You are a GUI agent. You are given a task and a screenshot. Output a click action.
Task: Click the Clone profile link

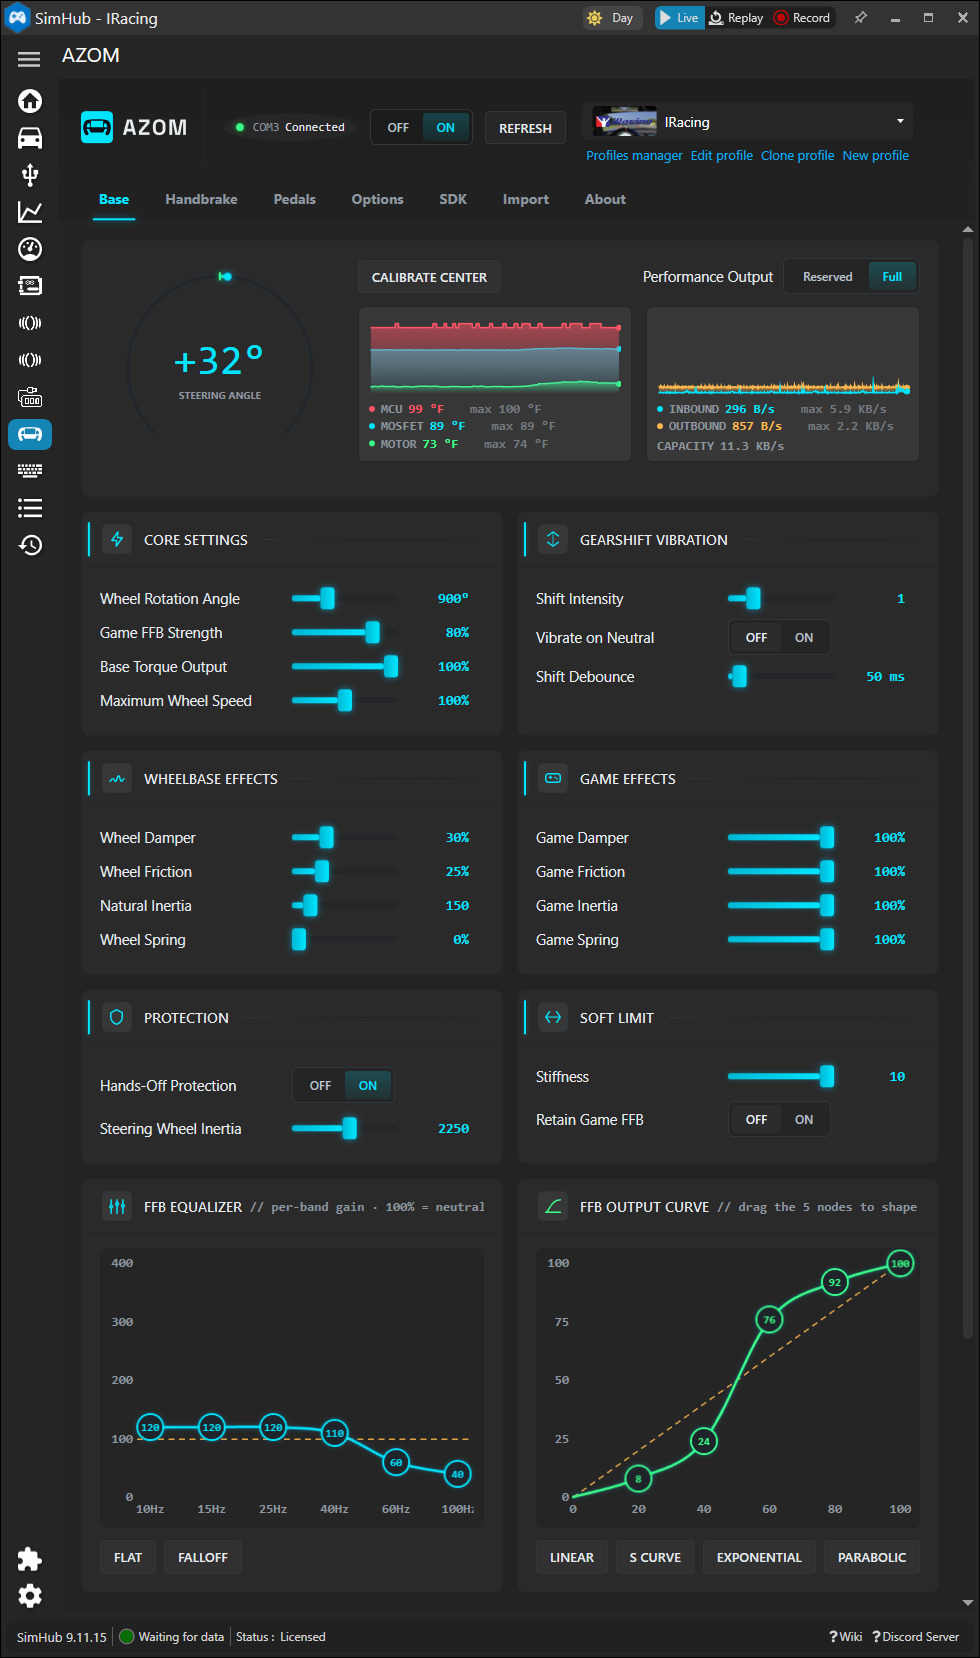(797, 156)
